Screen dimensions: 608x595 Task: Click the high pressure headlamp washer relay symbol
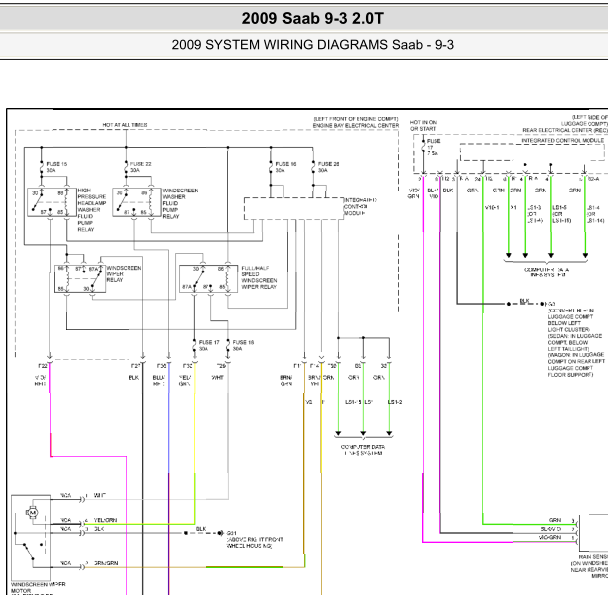(x=52, y=202)
